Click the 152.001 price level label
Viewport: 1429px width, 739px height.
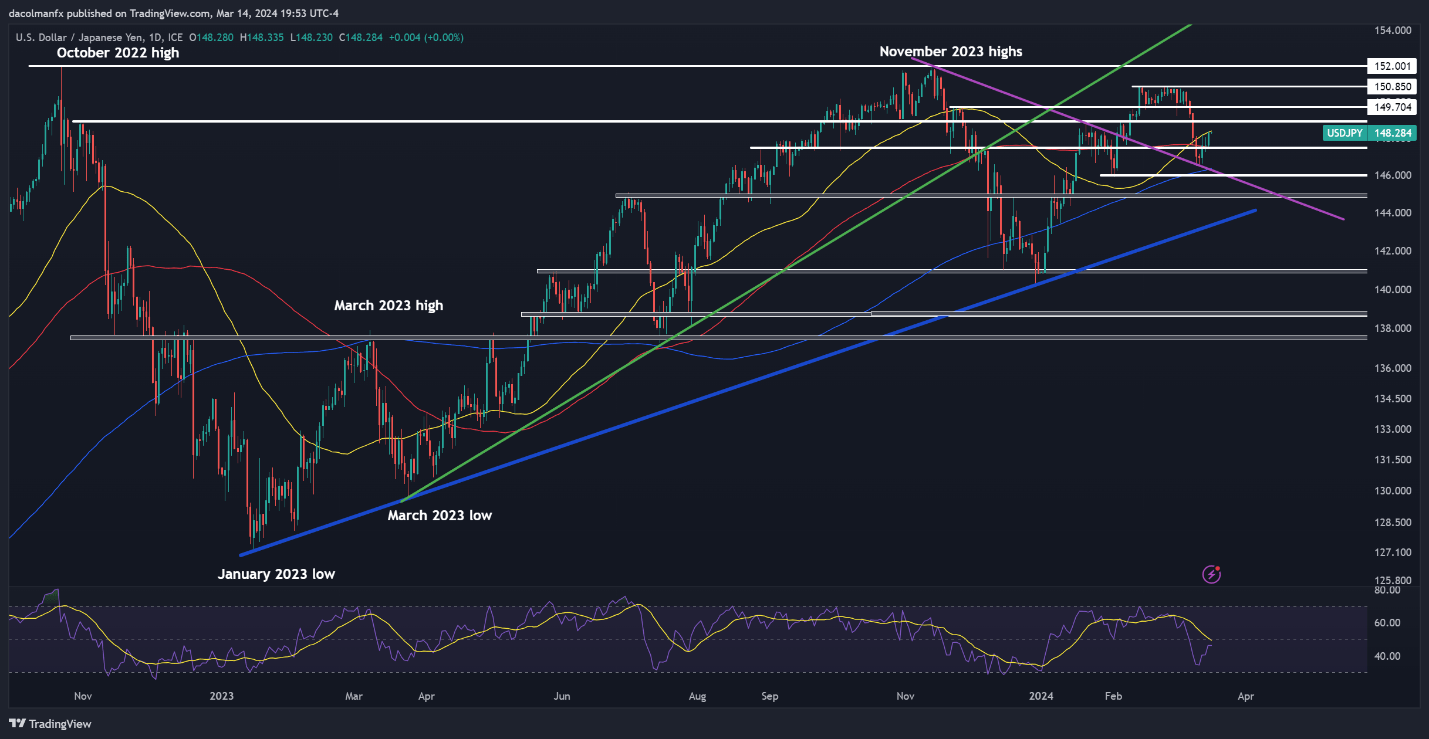point(1390,66)
